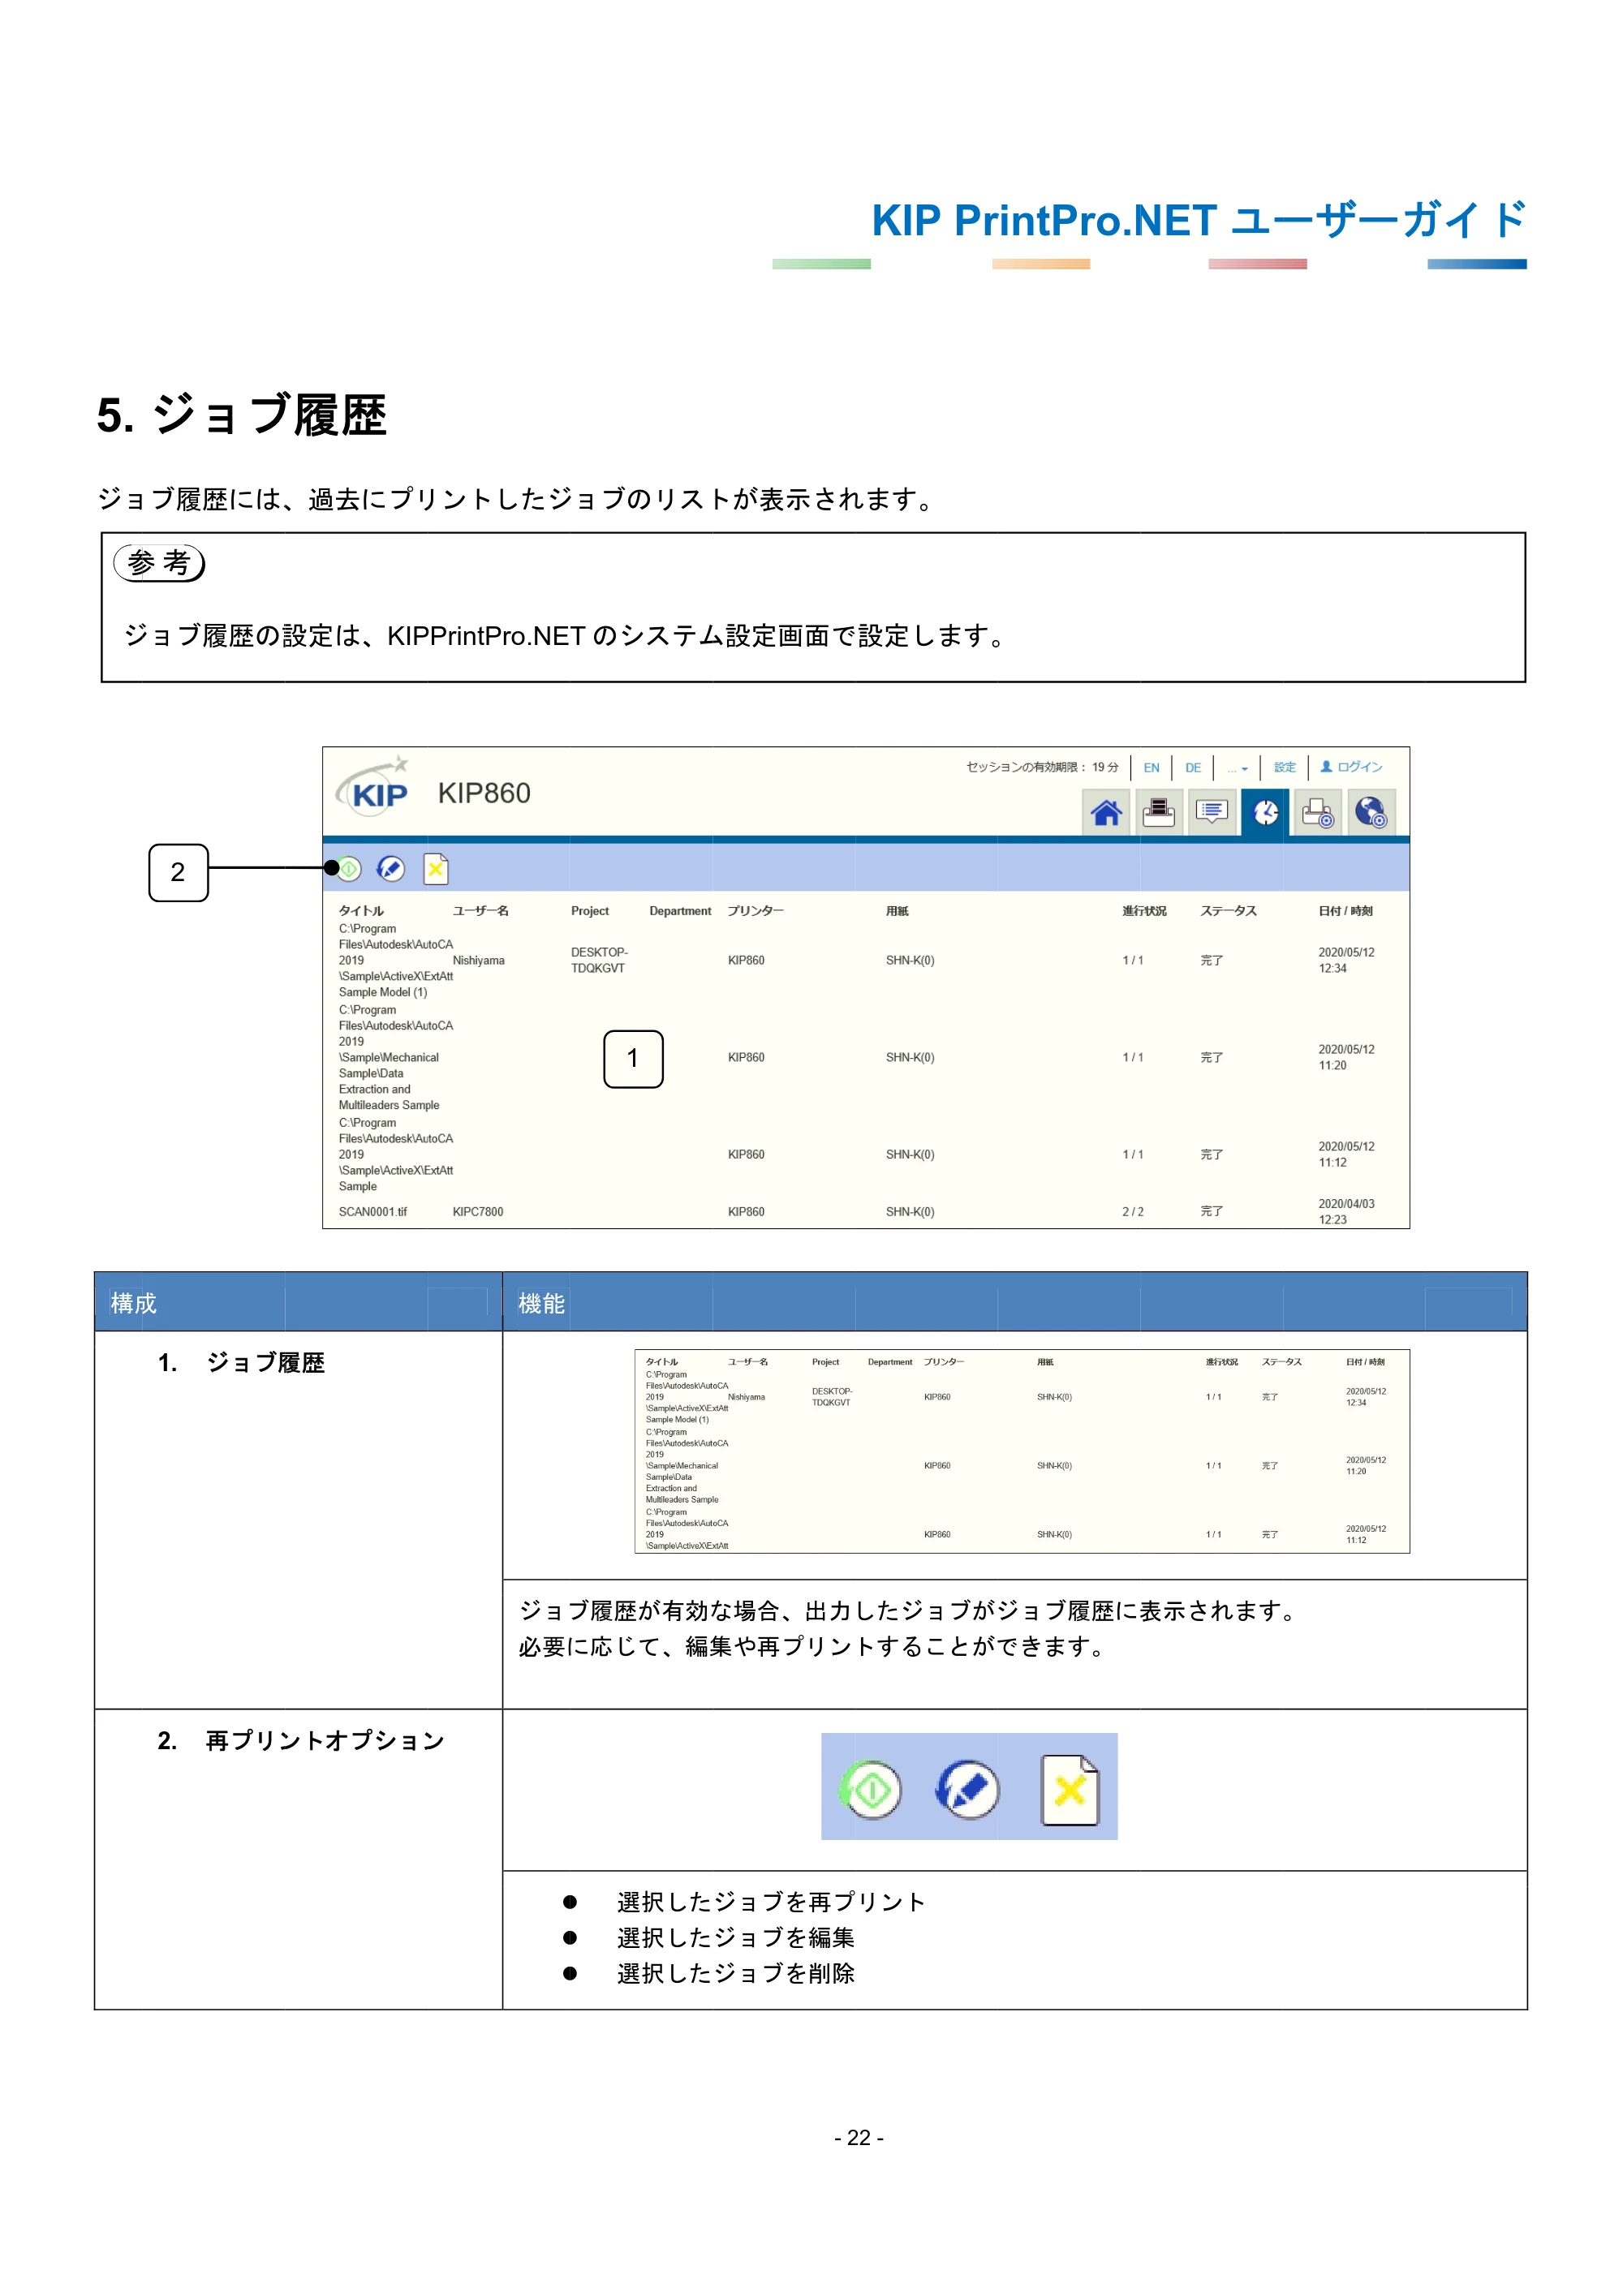Viewport: 1623px width, 2296px height.
Task: Click the ステータス column header in main screenshot
Action: (x=1228, y=911)
